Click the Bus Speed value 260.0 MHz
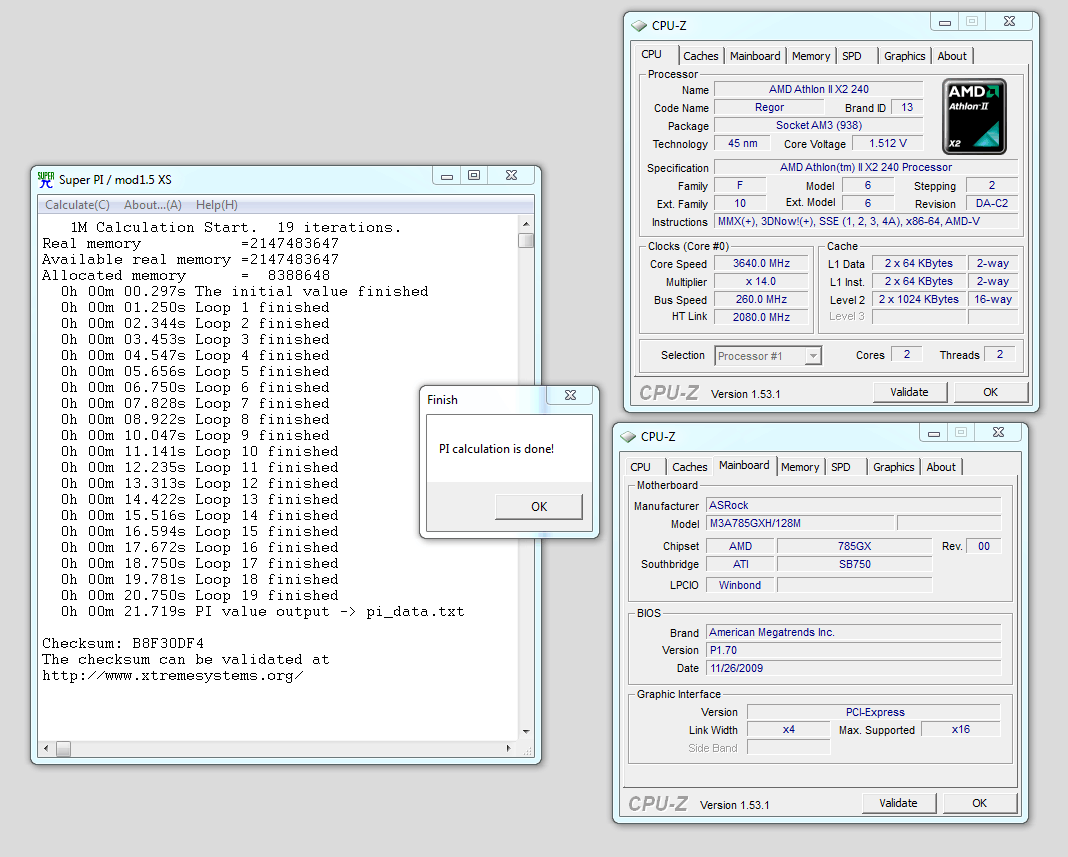 [x=761, y=299]
